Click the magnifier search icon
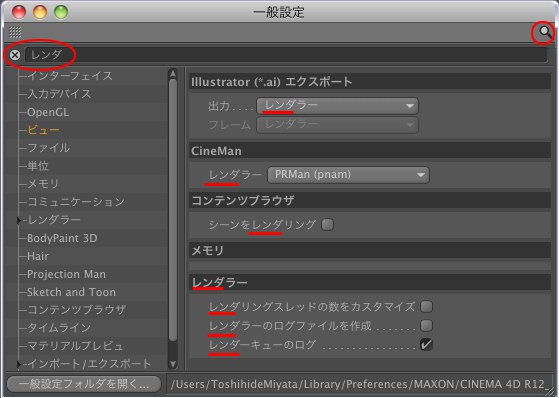Image resolution: width=559 pixels, height=398 pixels. [x=544, y=32]
